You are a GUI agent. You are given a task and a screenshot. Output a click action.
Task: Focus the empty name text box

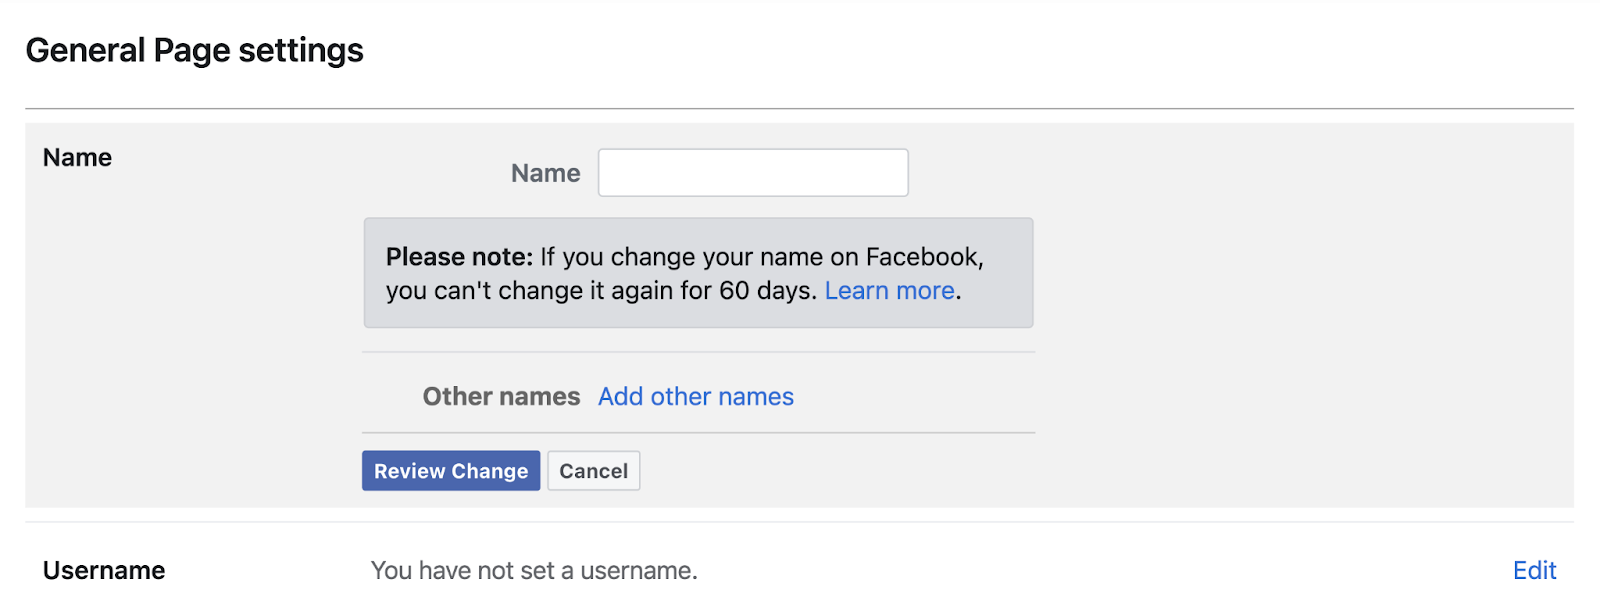coord(752,172)
